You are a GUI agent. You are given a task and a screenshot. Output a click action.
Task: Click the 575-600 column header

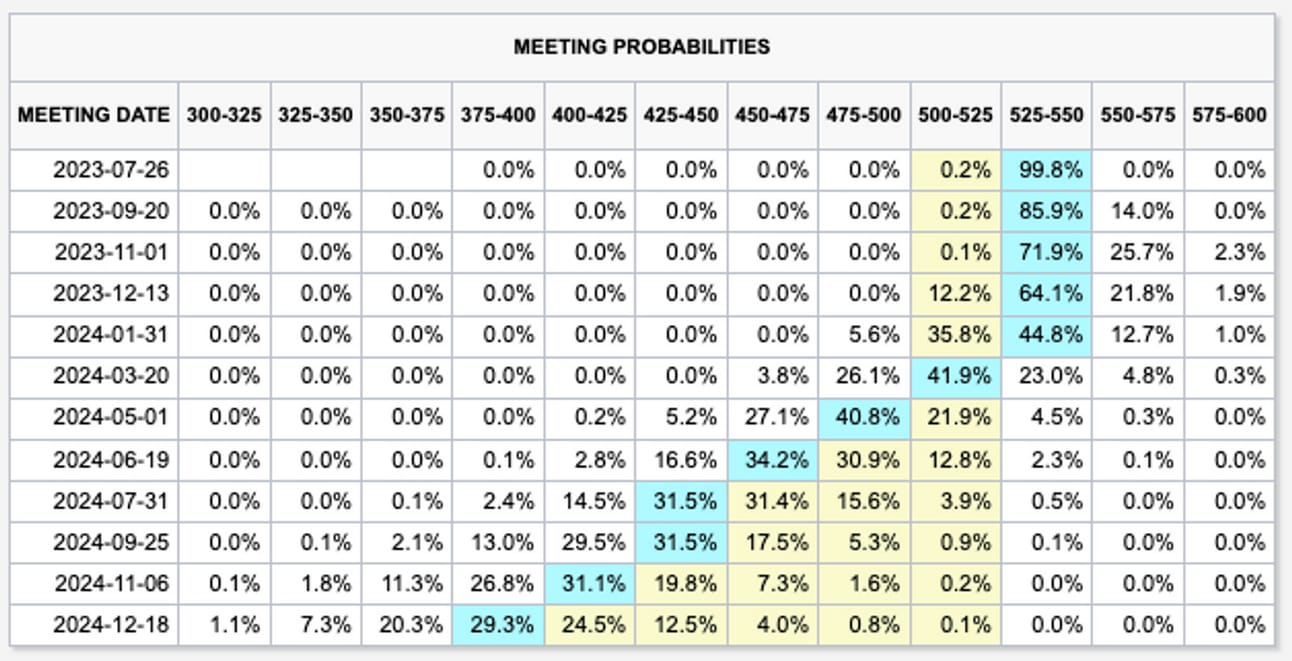pyautogui.click(x=1229, y=115)
